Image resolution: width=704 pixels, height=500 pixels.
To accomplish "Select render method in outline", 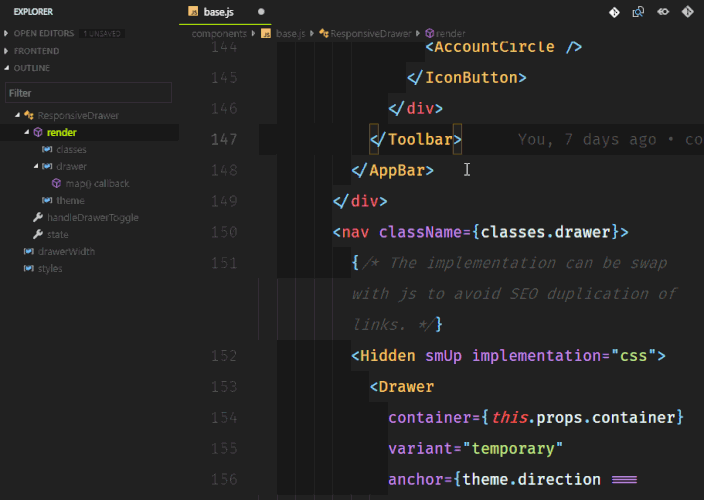I will point(62,132).
